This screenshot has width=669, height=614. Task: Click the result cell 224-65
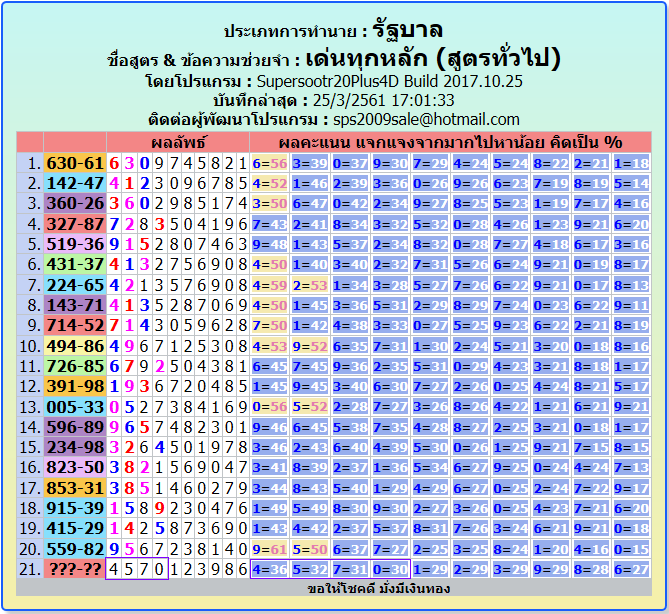coord(75,285)
